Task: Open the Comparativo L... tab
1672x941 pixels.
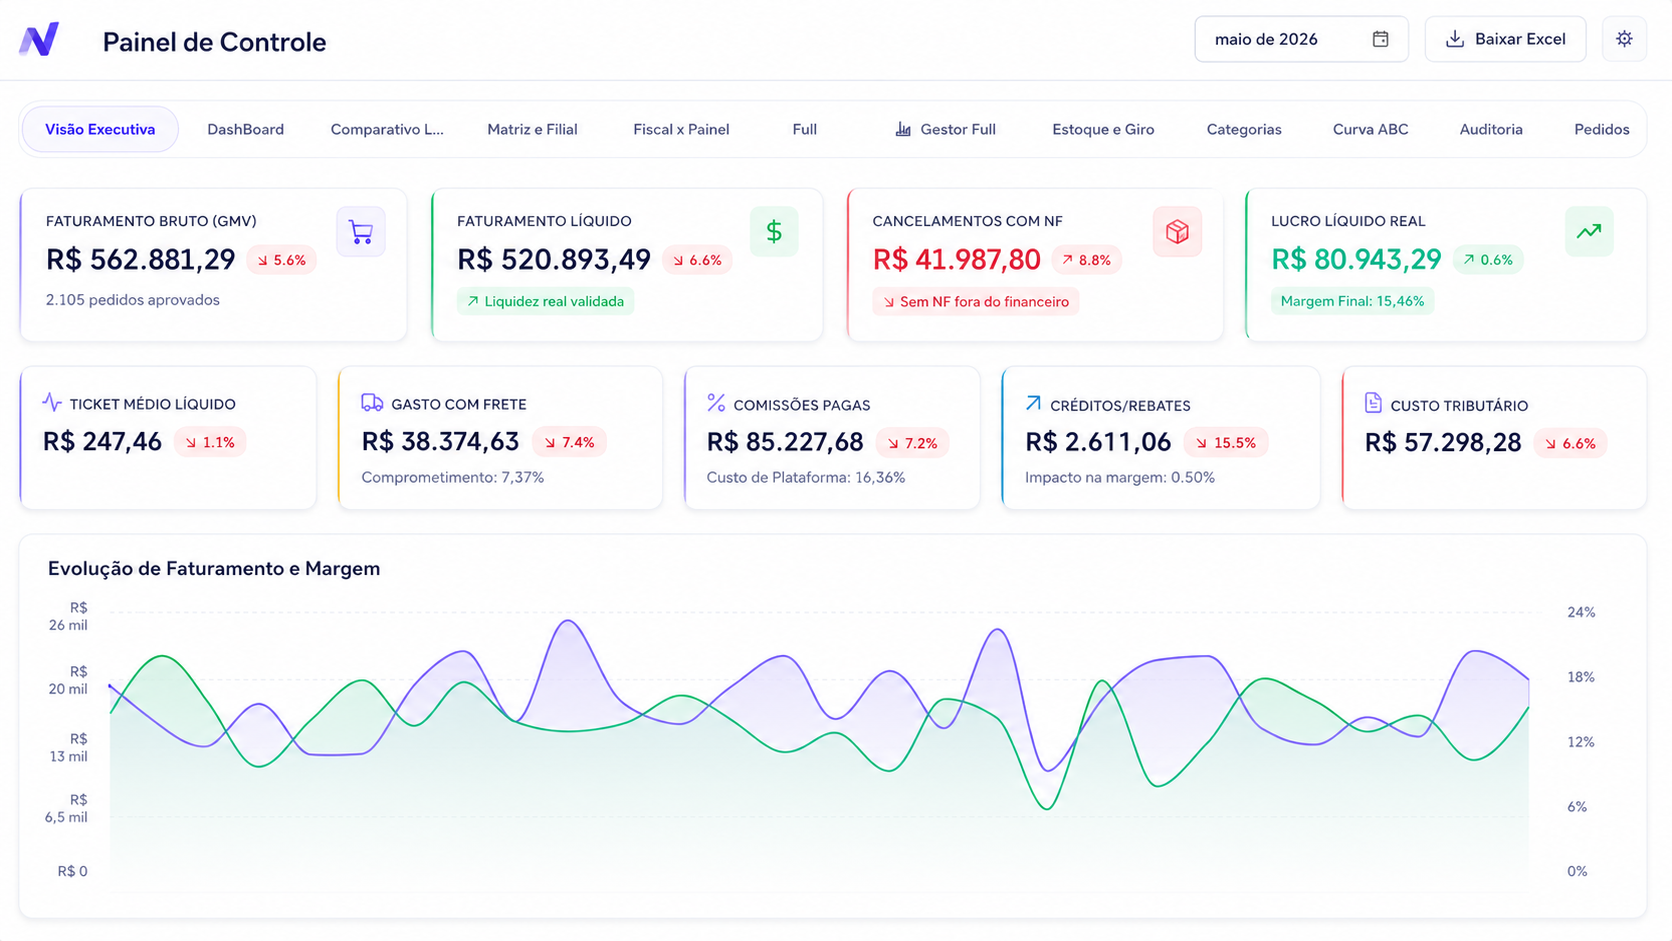Action: coord(387,129)
